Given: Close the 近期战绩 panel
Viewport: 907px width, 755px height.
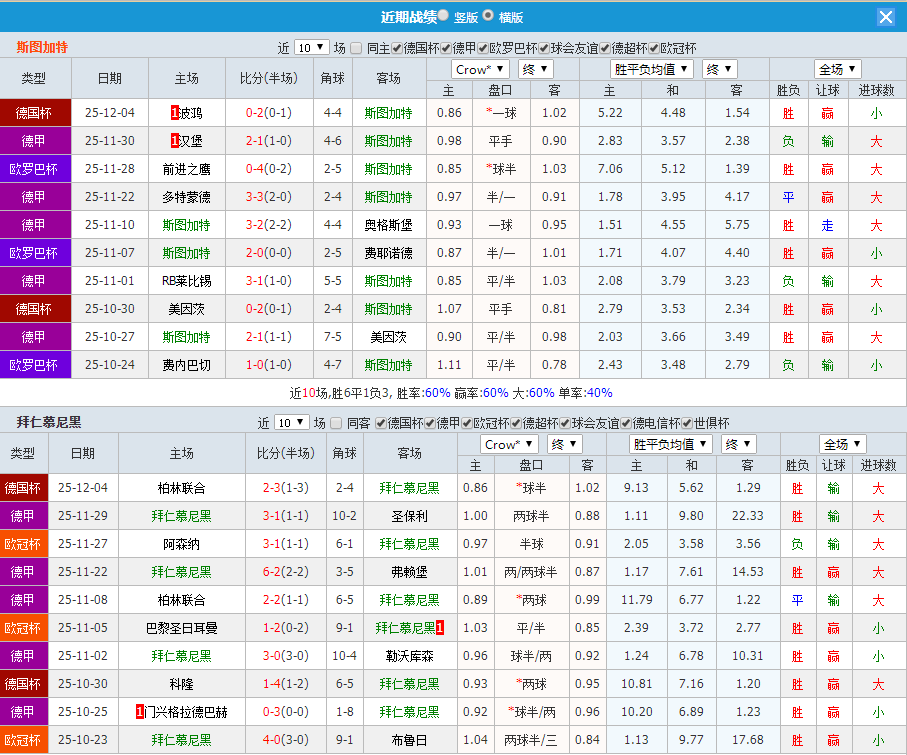Looking at the screenshot, I should (887, 16).
